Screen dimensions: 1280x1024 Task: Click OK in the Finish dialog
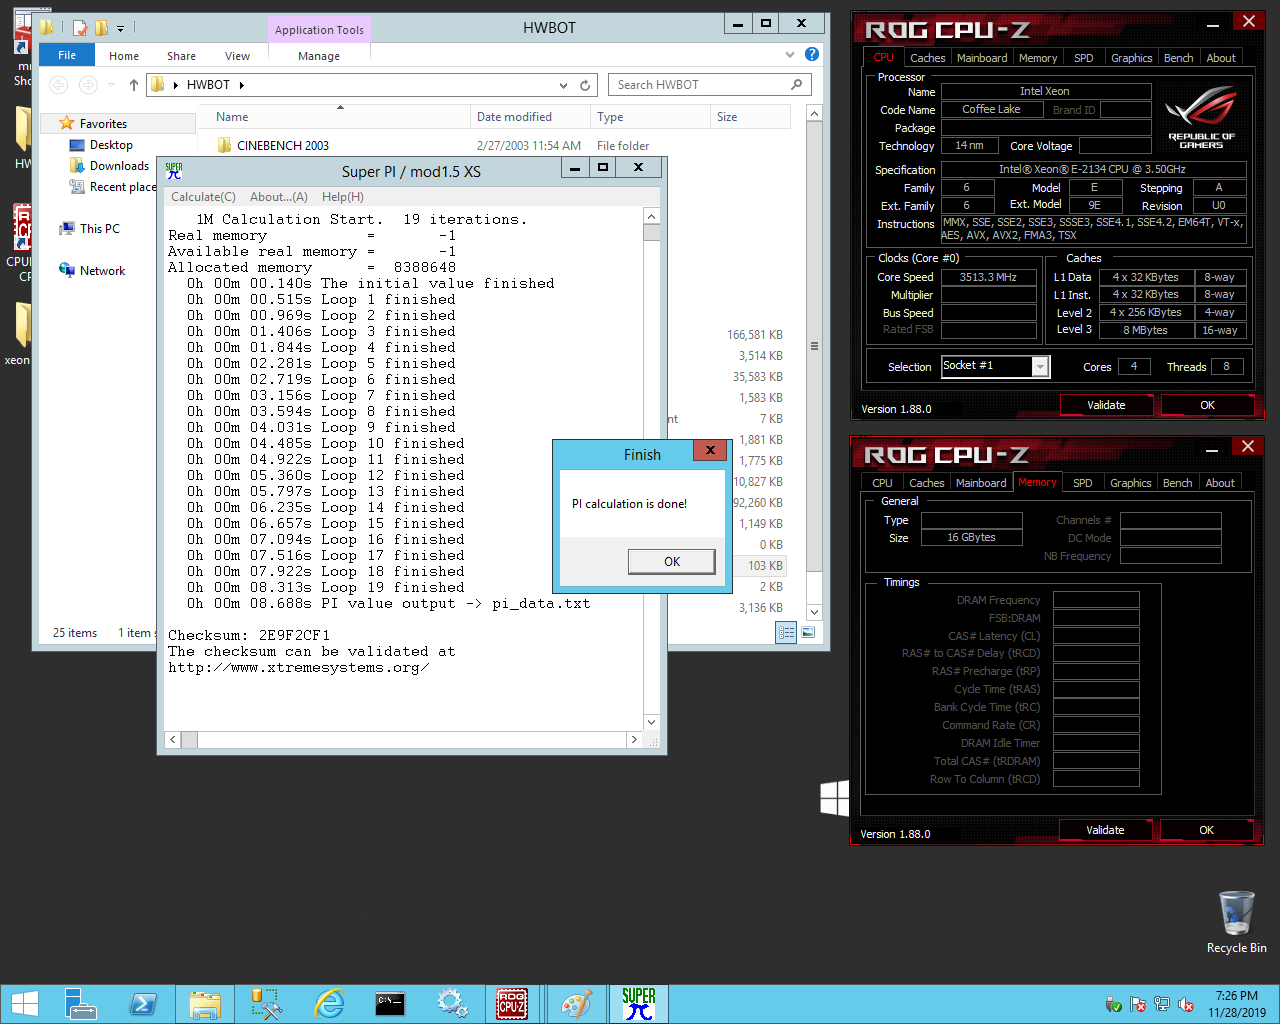pos(672,562)
